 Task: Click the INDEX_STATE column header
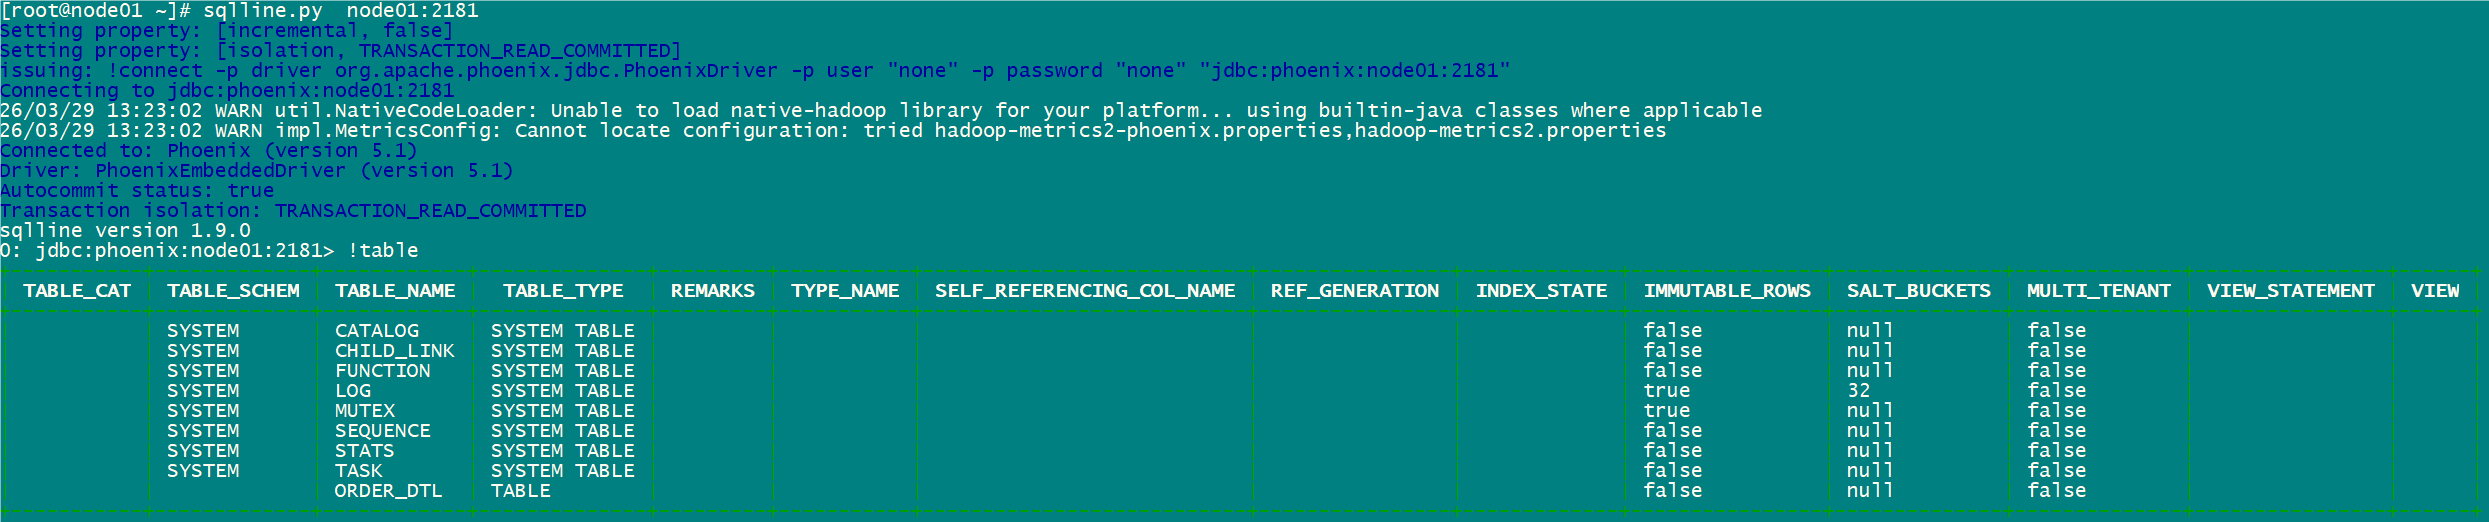click(x=1541, y=291)
